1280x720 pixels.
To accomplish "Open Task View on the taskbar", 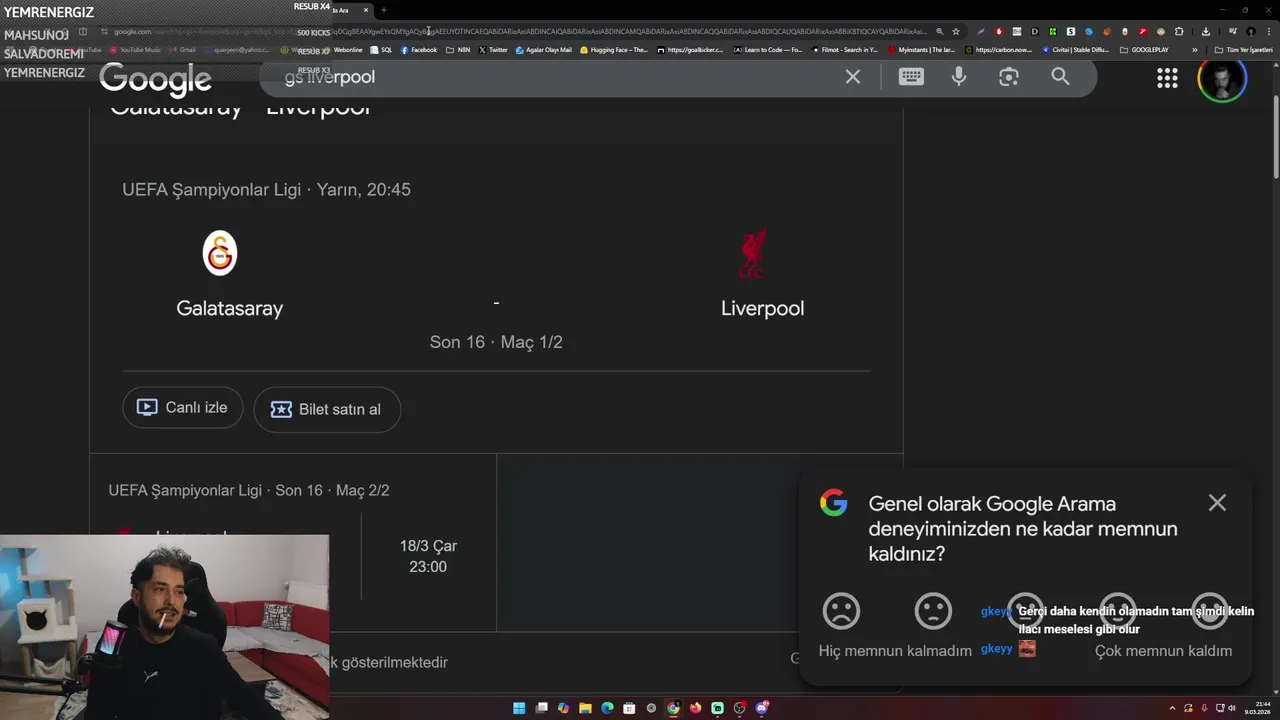I will [541, 708].
